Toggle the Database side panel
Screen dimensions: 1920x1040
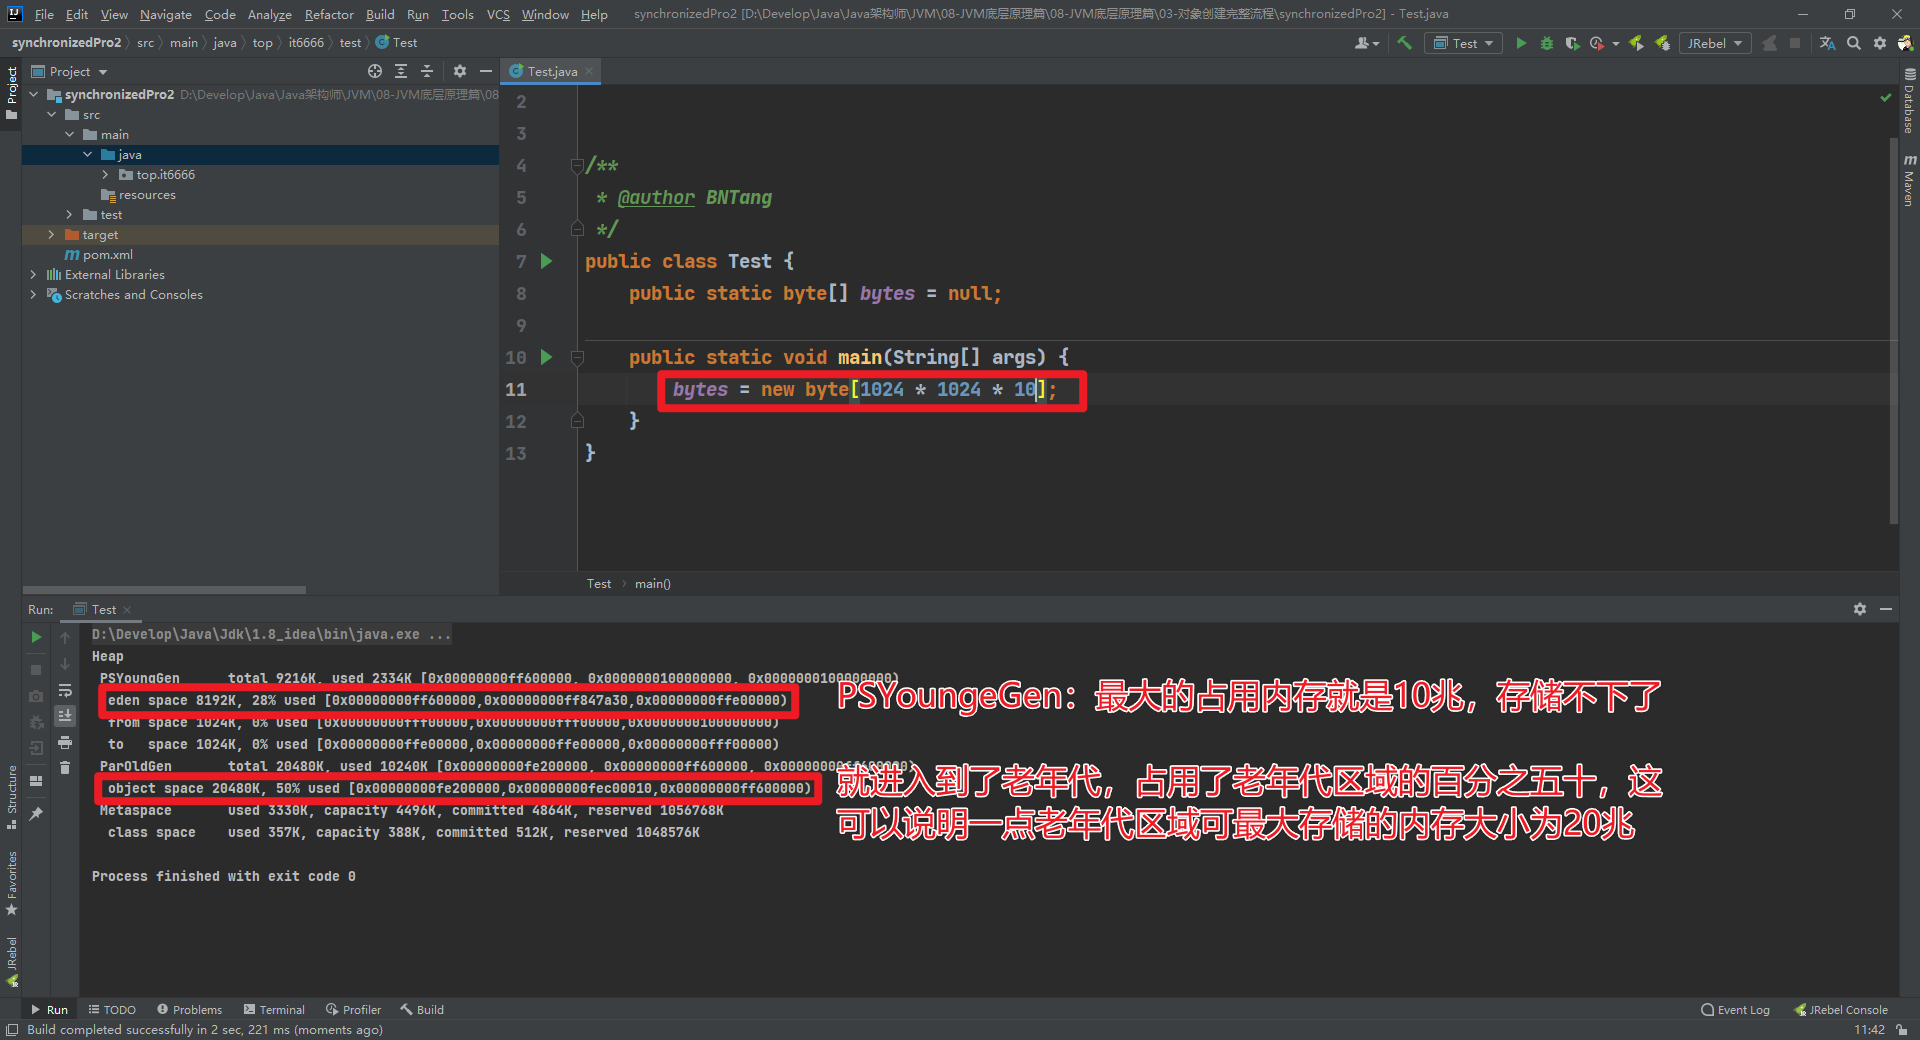pos(1909,100)
